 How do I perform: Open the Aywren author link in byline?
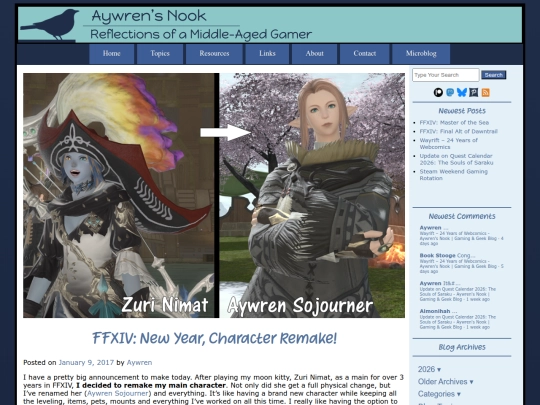click(139, 363)
